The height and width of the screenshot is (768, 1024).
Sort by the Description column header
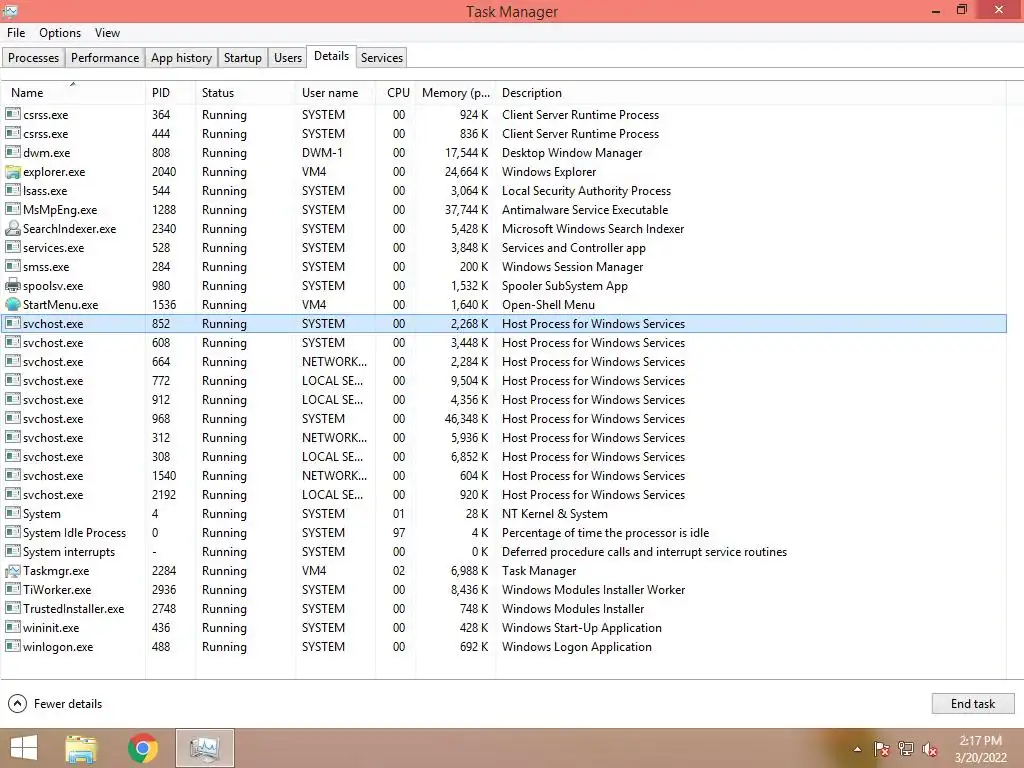coord(751,93)
